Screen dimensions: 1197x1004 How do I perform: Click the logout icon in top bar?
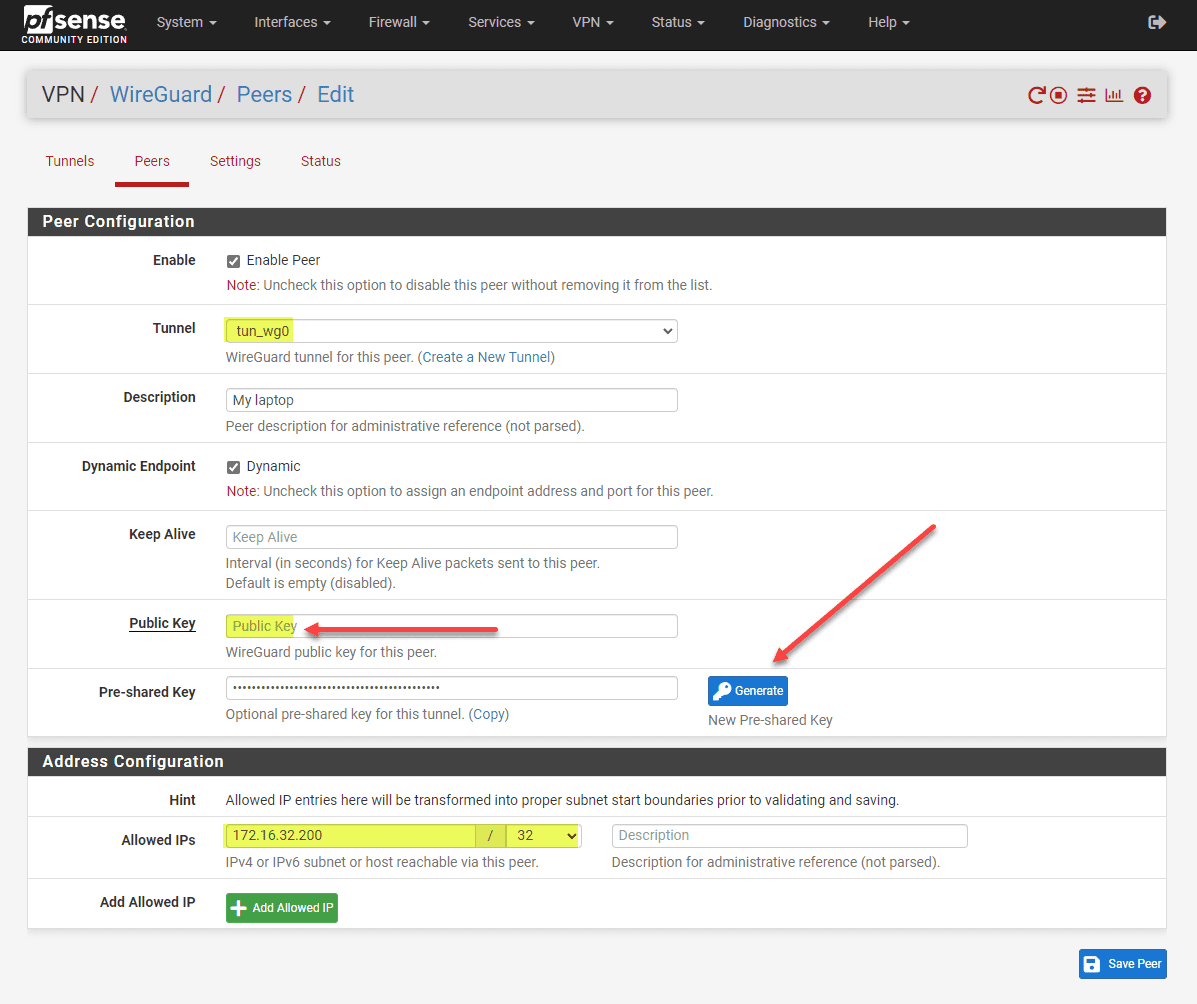click(x=1157, y=22)
